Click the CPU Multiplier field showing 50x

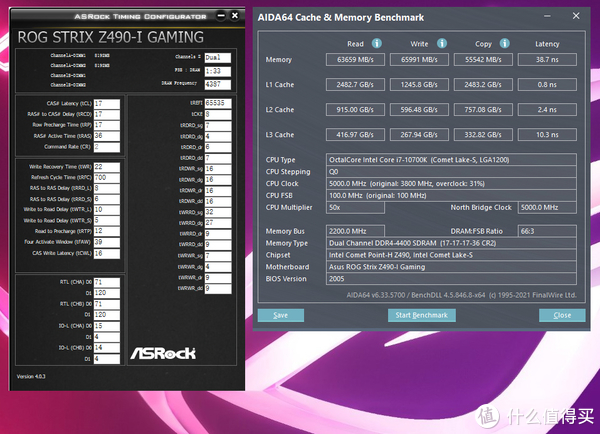[x=355, y=207]
